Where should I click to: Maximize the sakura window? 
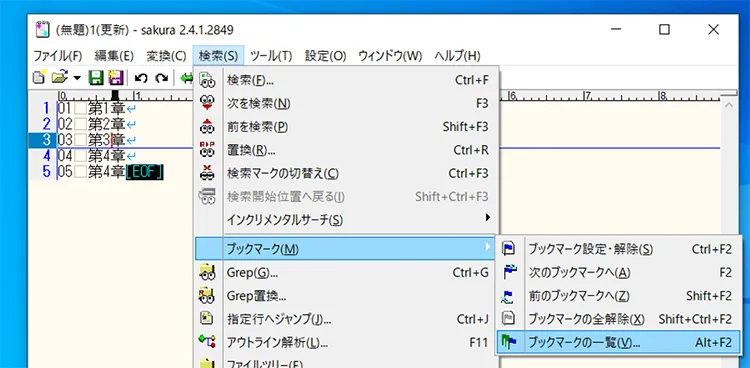pos(664,30)
